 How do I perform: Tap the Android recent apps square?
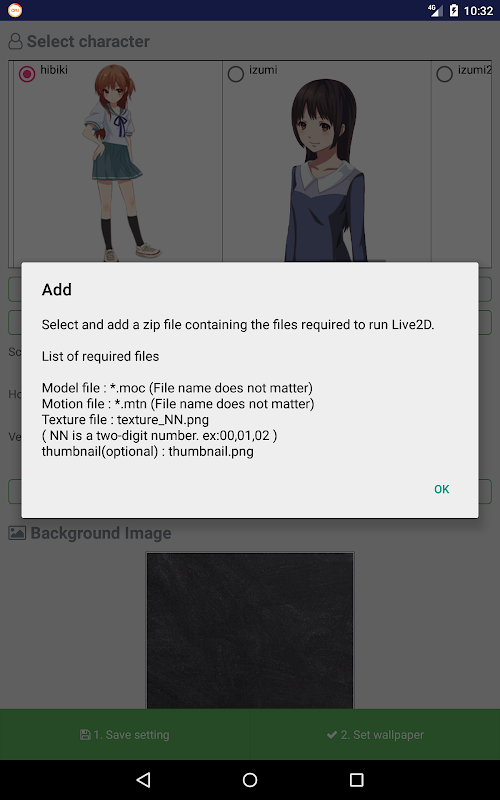(x=356, y=780)
